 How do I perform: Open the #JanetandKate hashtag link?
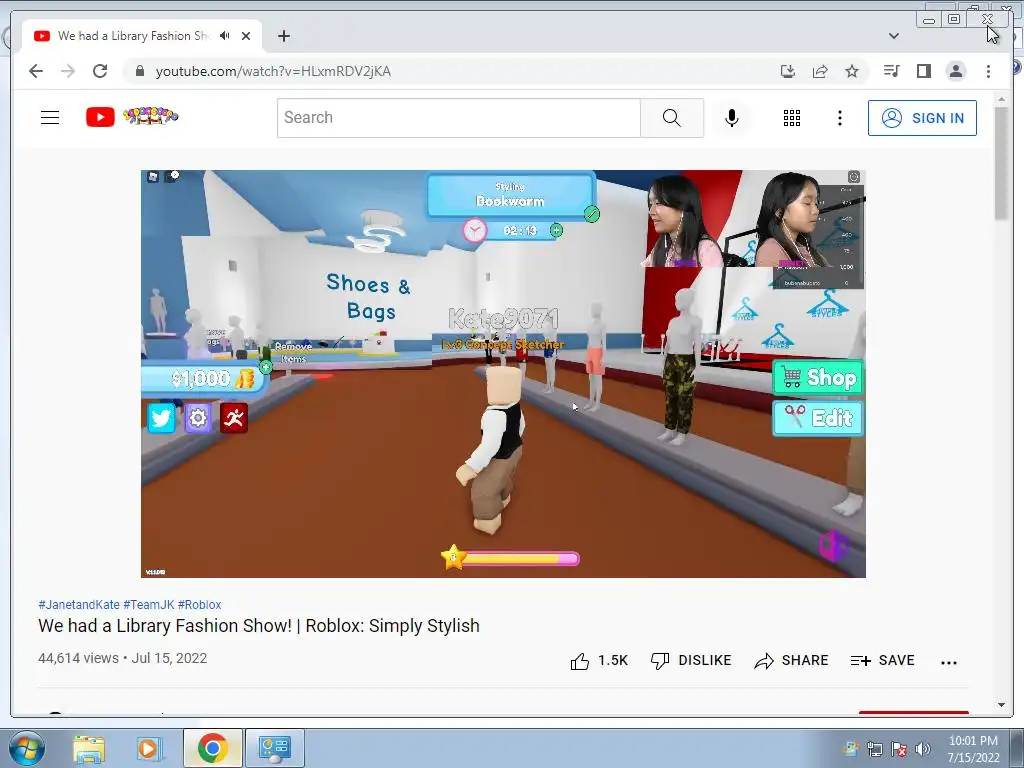tap(79, 605)
